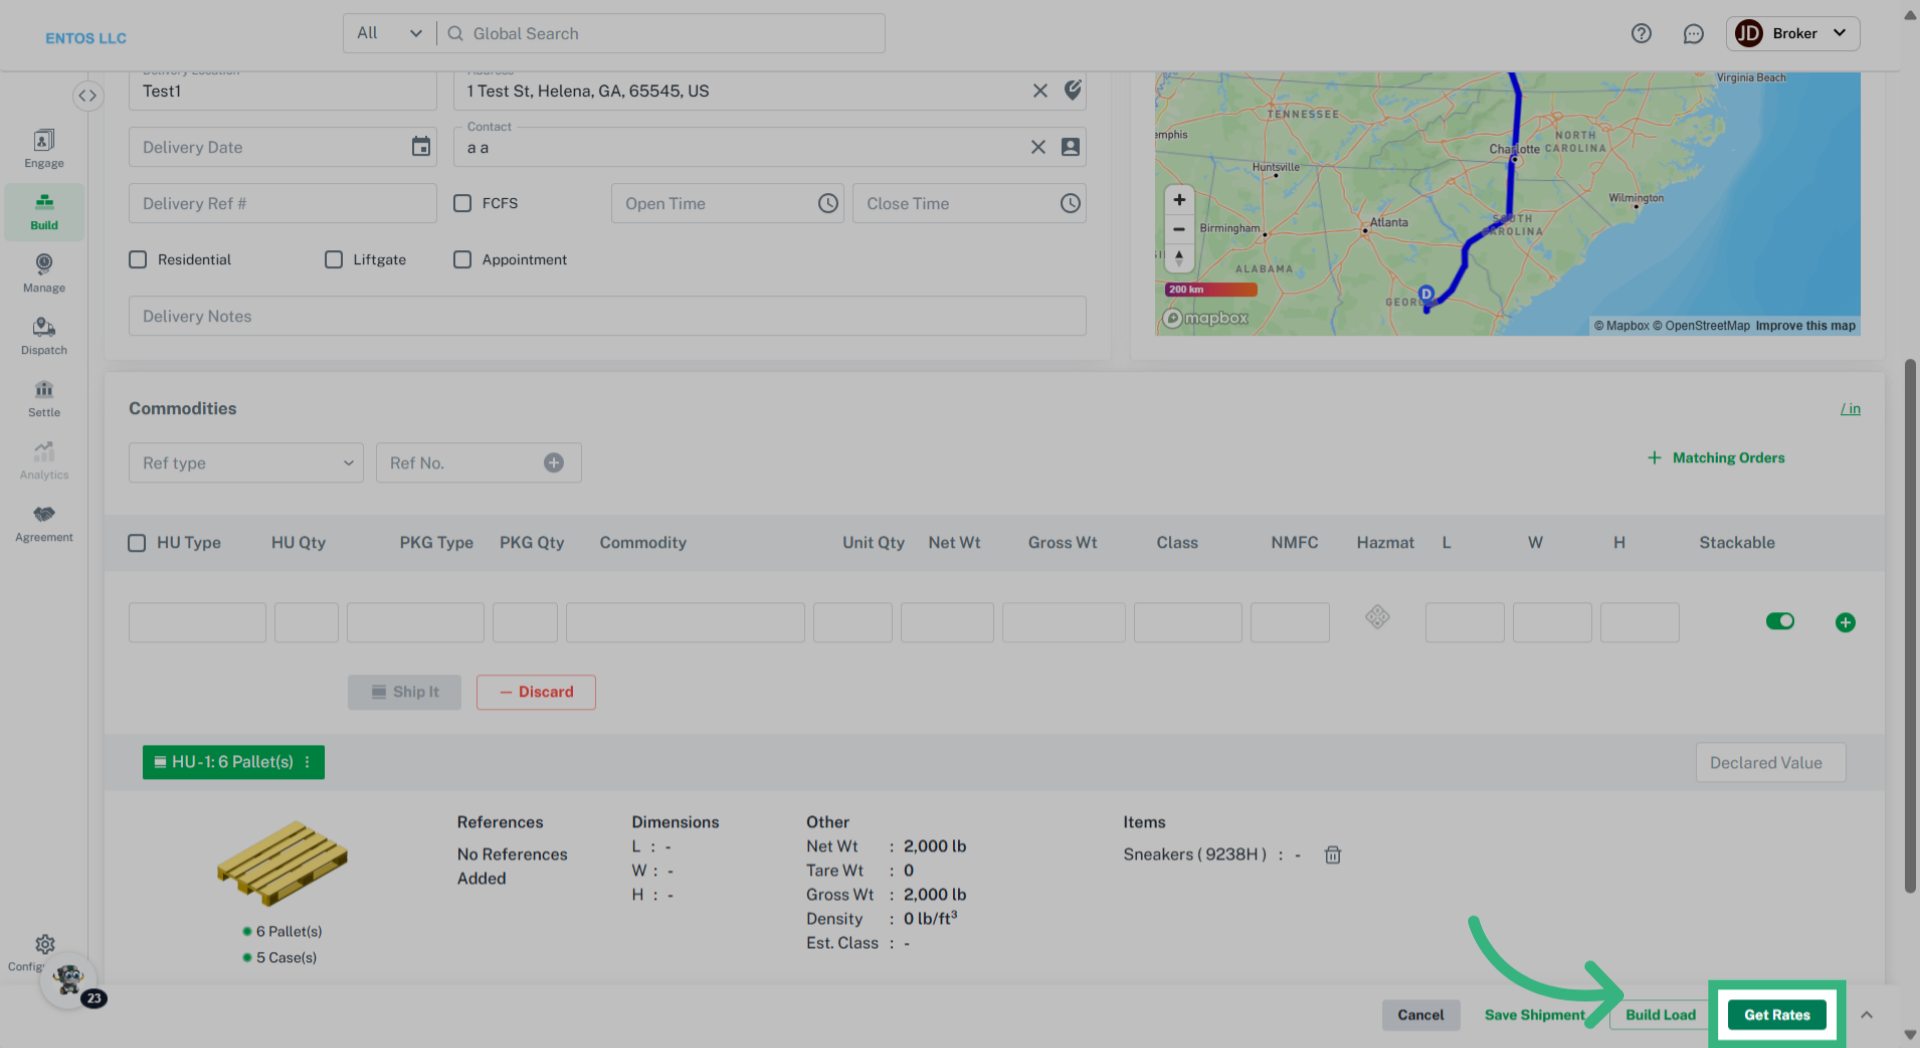Open the All search filter dropdown
Viewport: 1920px width, 1048px height.
coord(389,34)
